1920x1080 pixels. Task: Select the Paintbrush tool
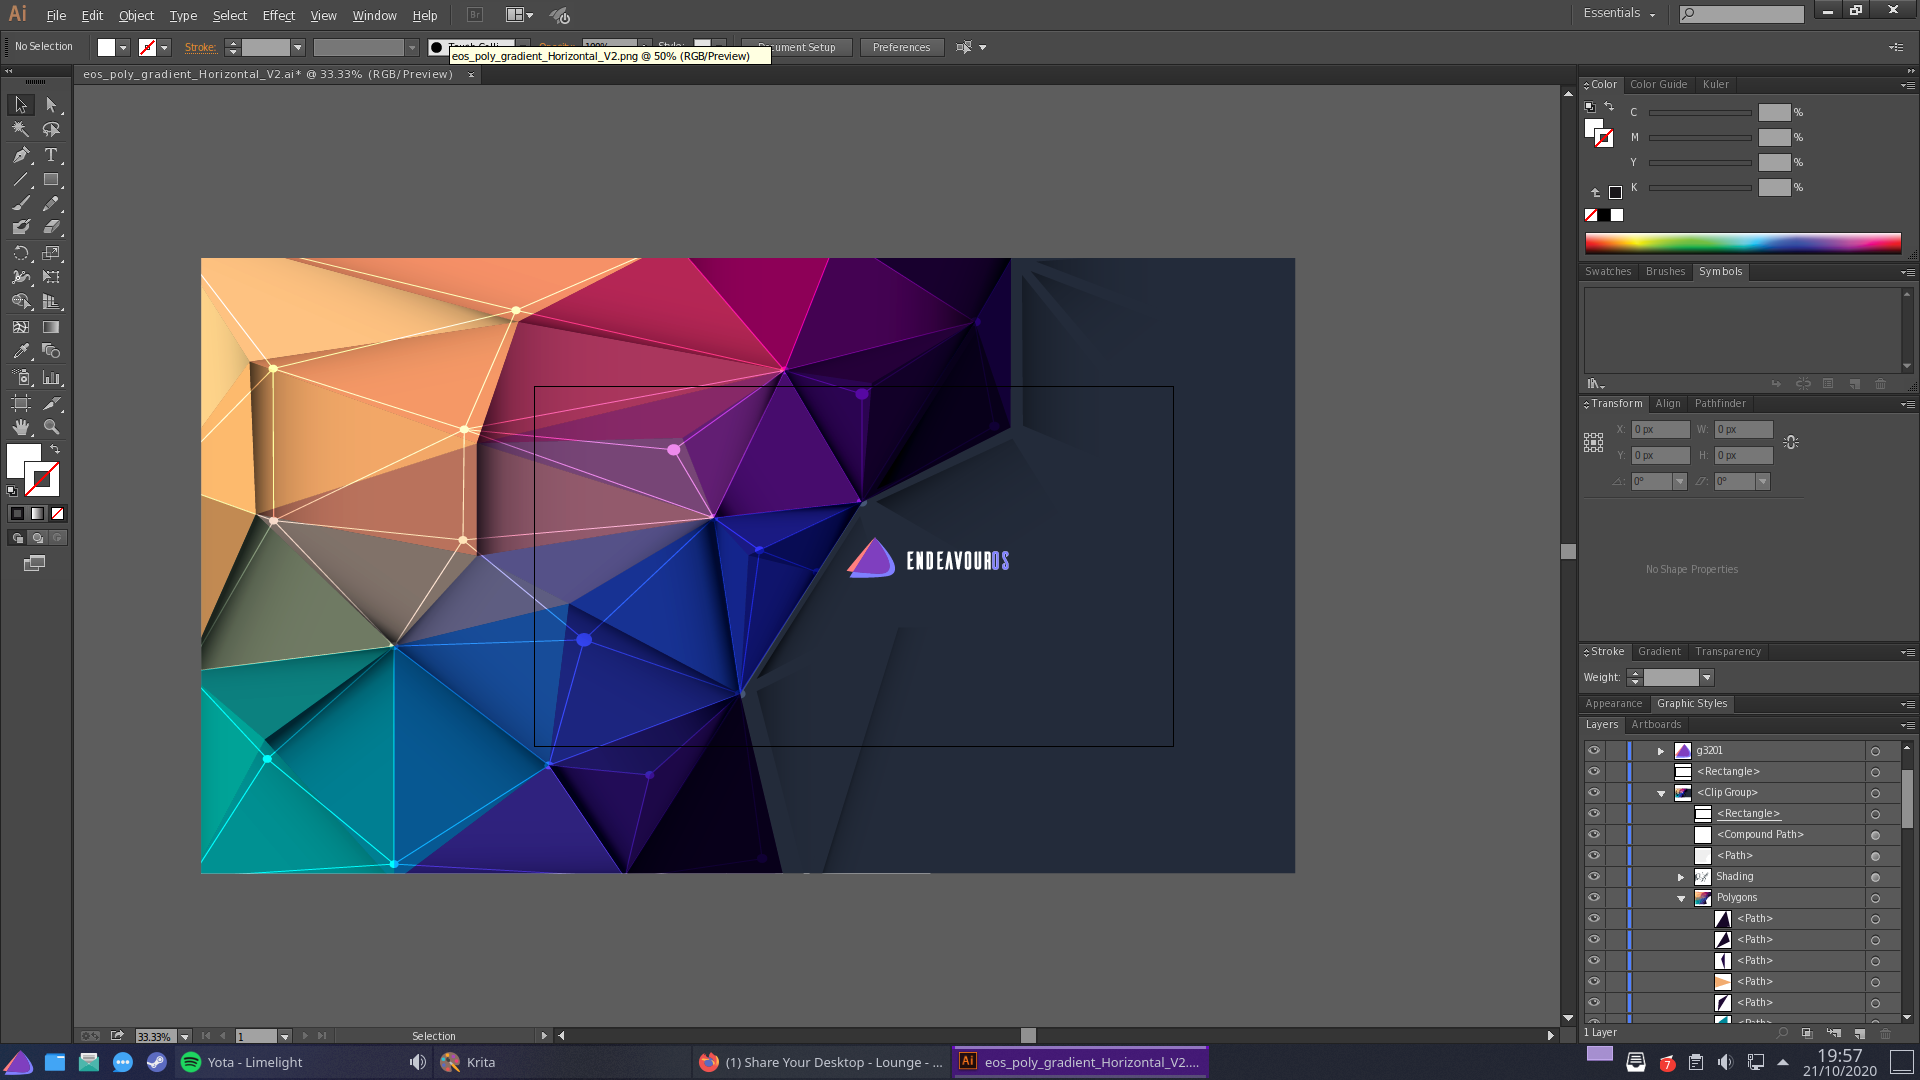[21, 203]
